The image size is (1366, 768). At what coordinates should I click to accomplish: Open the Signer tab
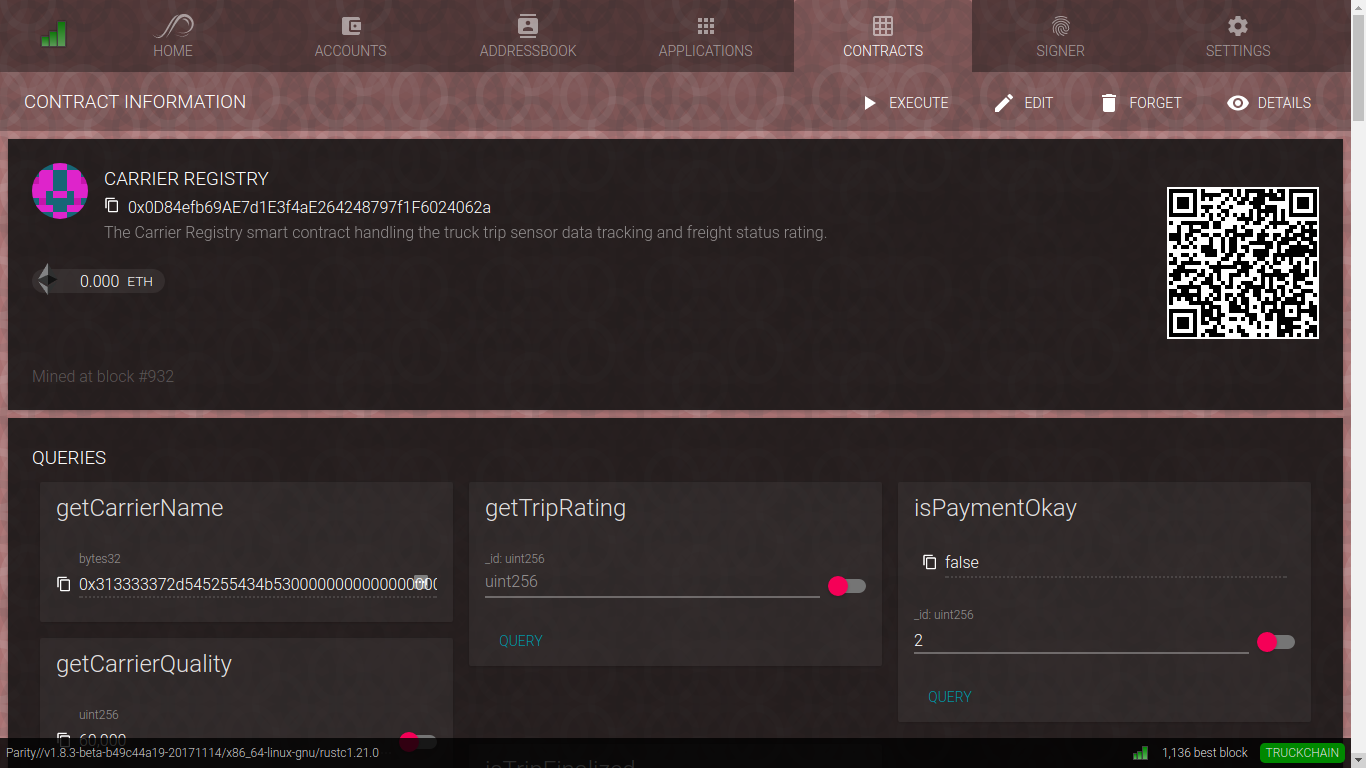1060,36
